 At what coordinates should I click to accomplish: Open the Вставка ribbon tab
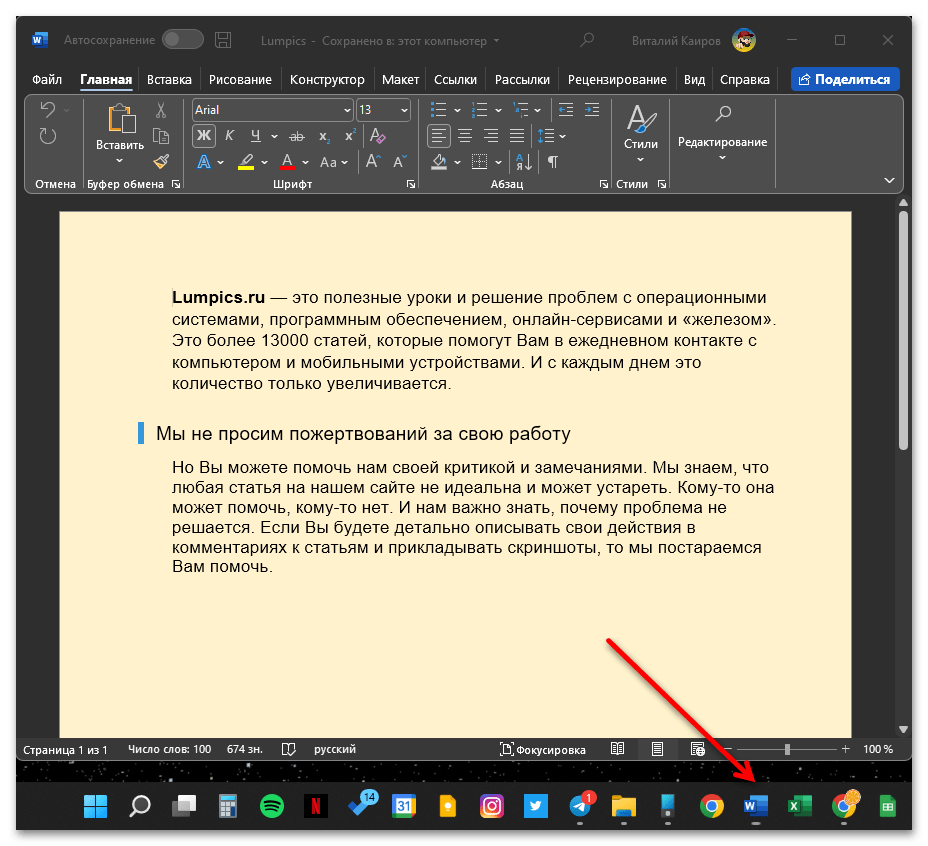[x=169, y=79]
